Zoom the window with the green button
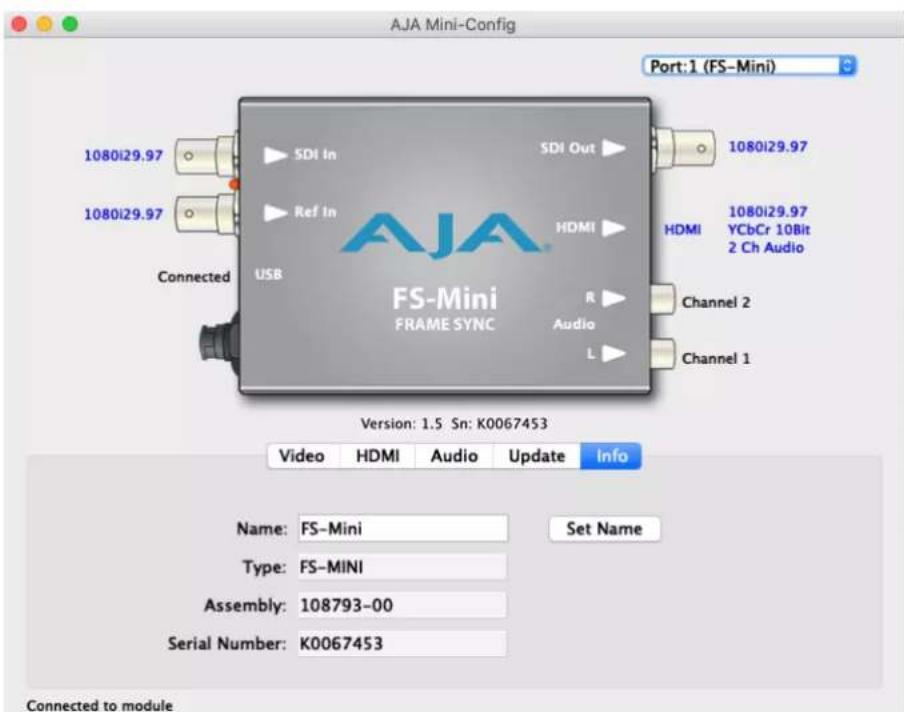 70,24
